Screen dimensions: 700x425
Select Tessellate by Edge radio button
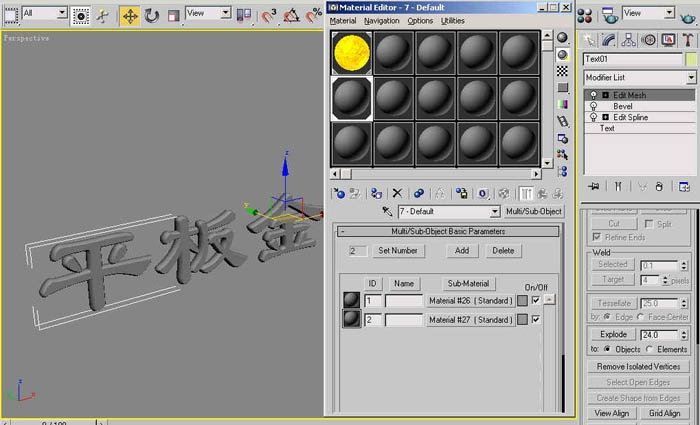point(607,317)
